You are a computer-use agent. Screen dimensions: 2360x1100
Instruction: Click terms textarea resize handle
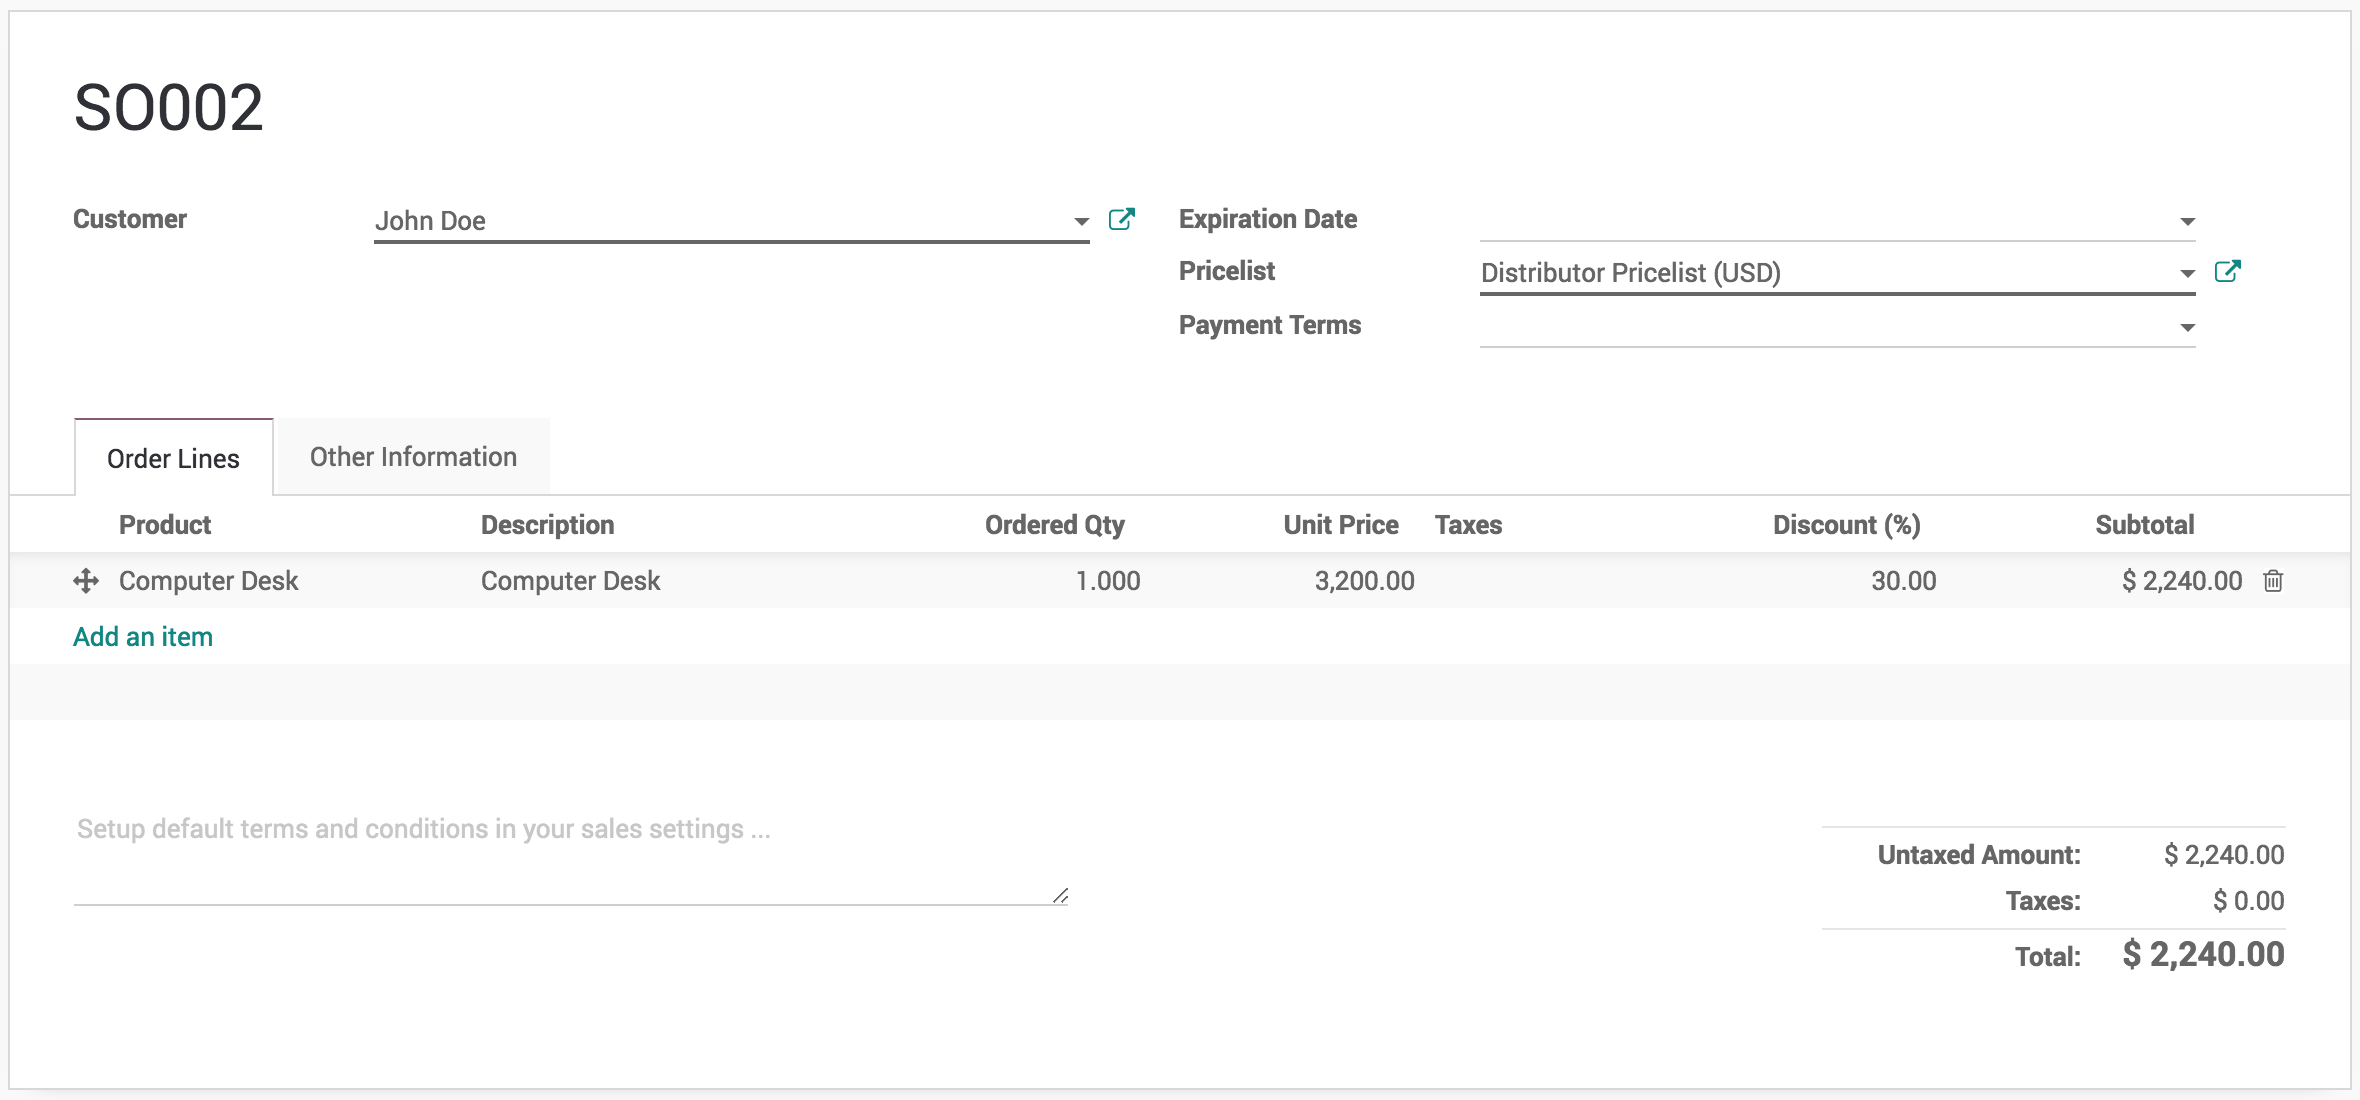tap(1060, 896)
